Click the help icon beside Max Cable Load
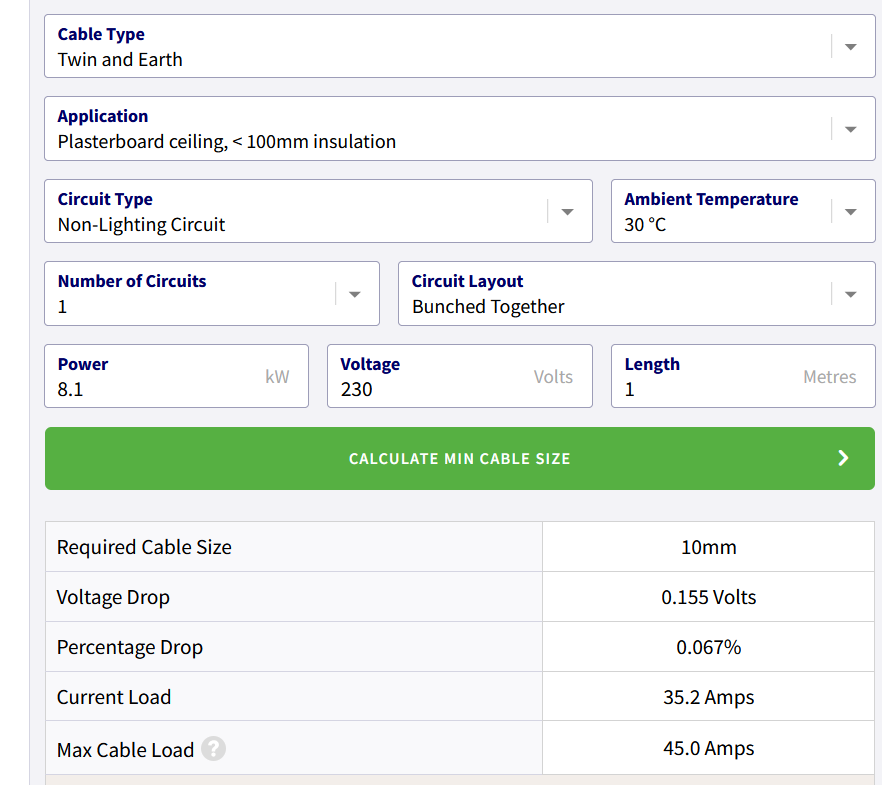This screenshot has width=882, height=785. [213, 749]
